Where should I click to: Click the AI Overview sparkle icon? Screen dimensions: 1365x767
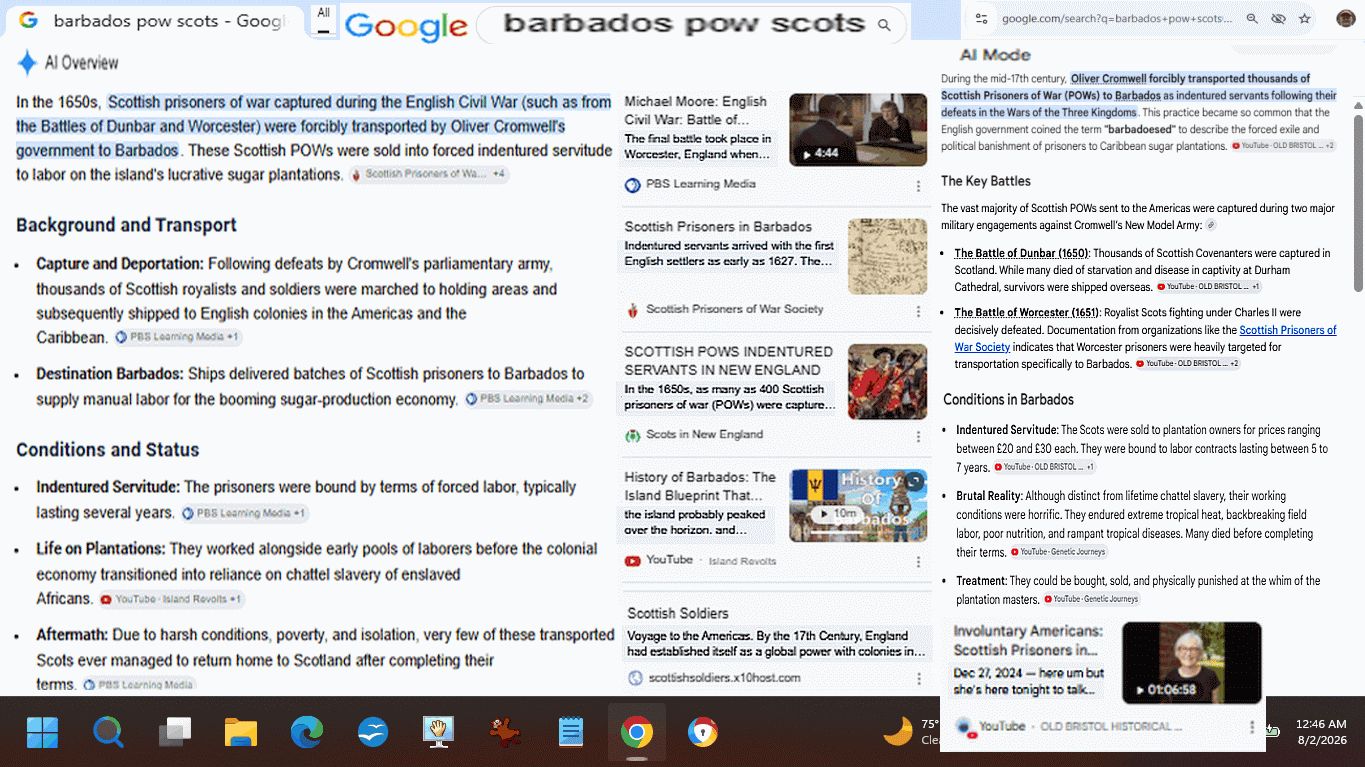click(x=27, y=63)
